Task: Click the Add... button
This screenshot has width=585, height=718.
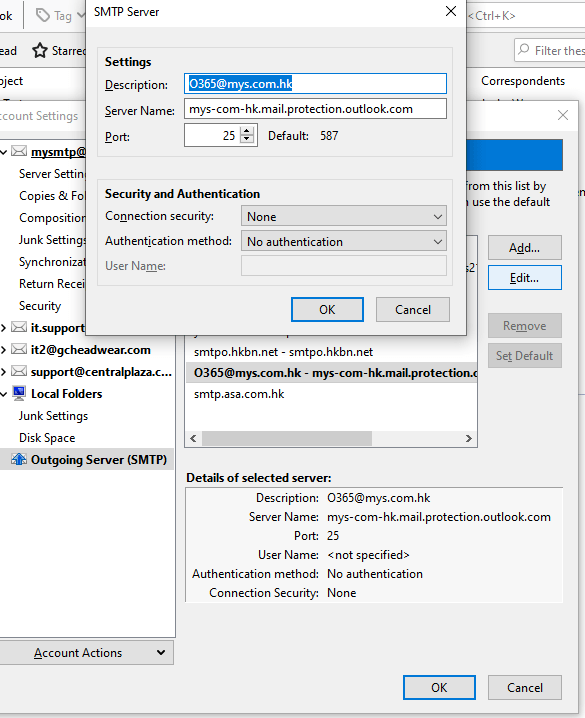Action: (x=525, y=248)
